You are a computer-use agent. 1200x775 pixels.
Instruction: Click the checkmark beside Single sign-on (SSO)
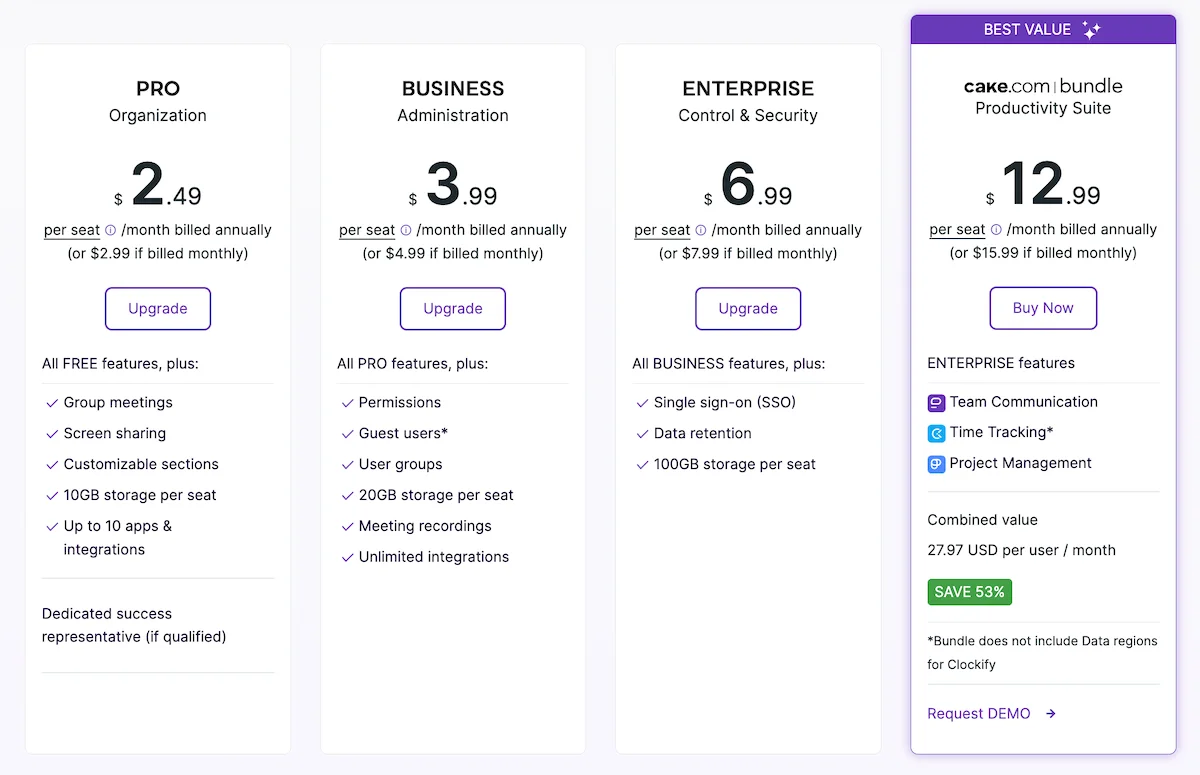pos(641,402)
